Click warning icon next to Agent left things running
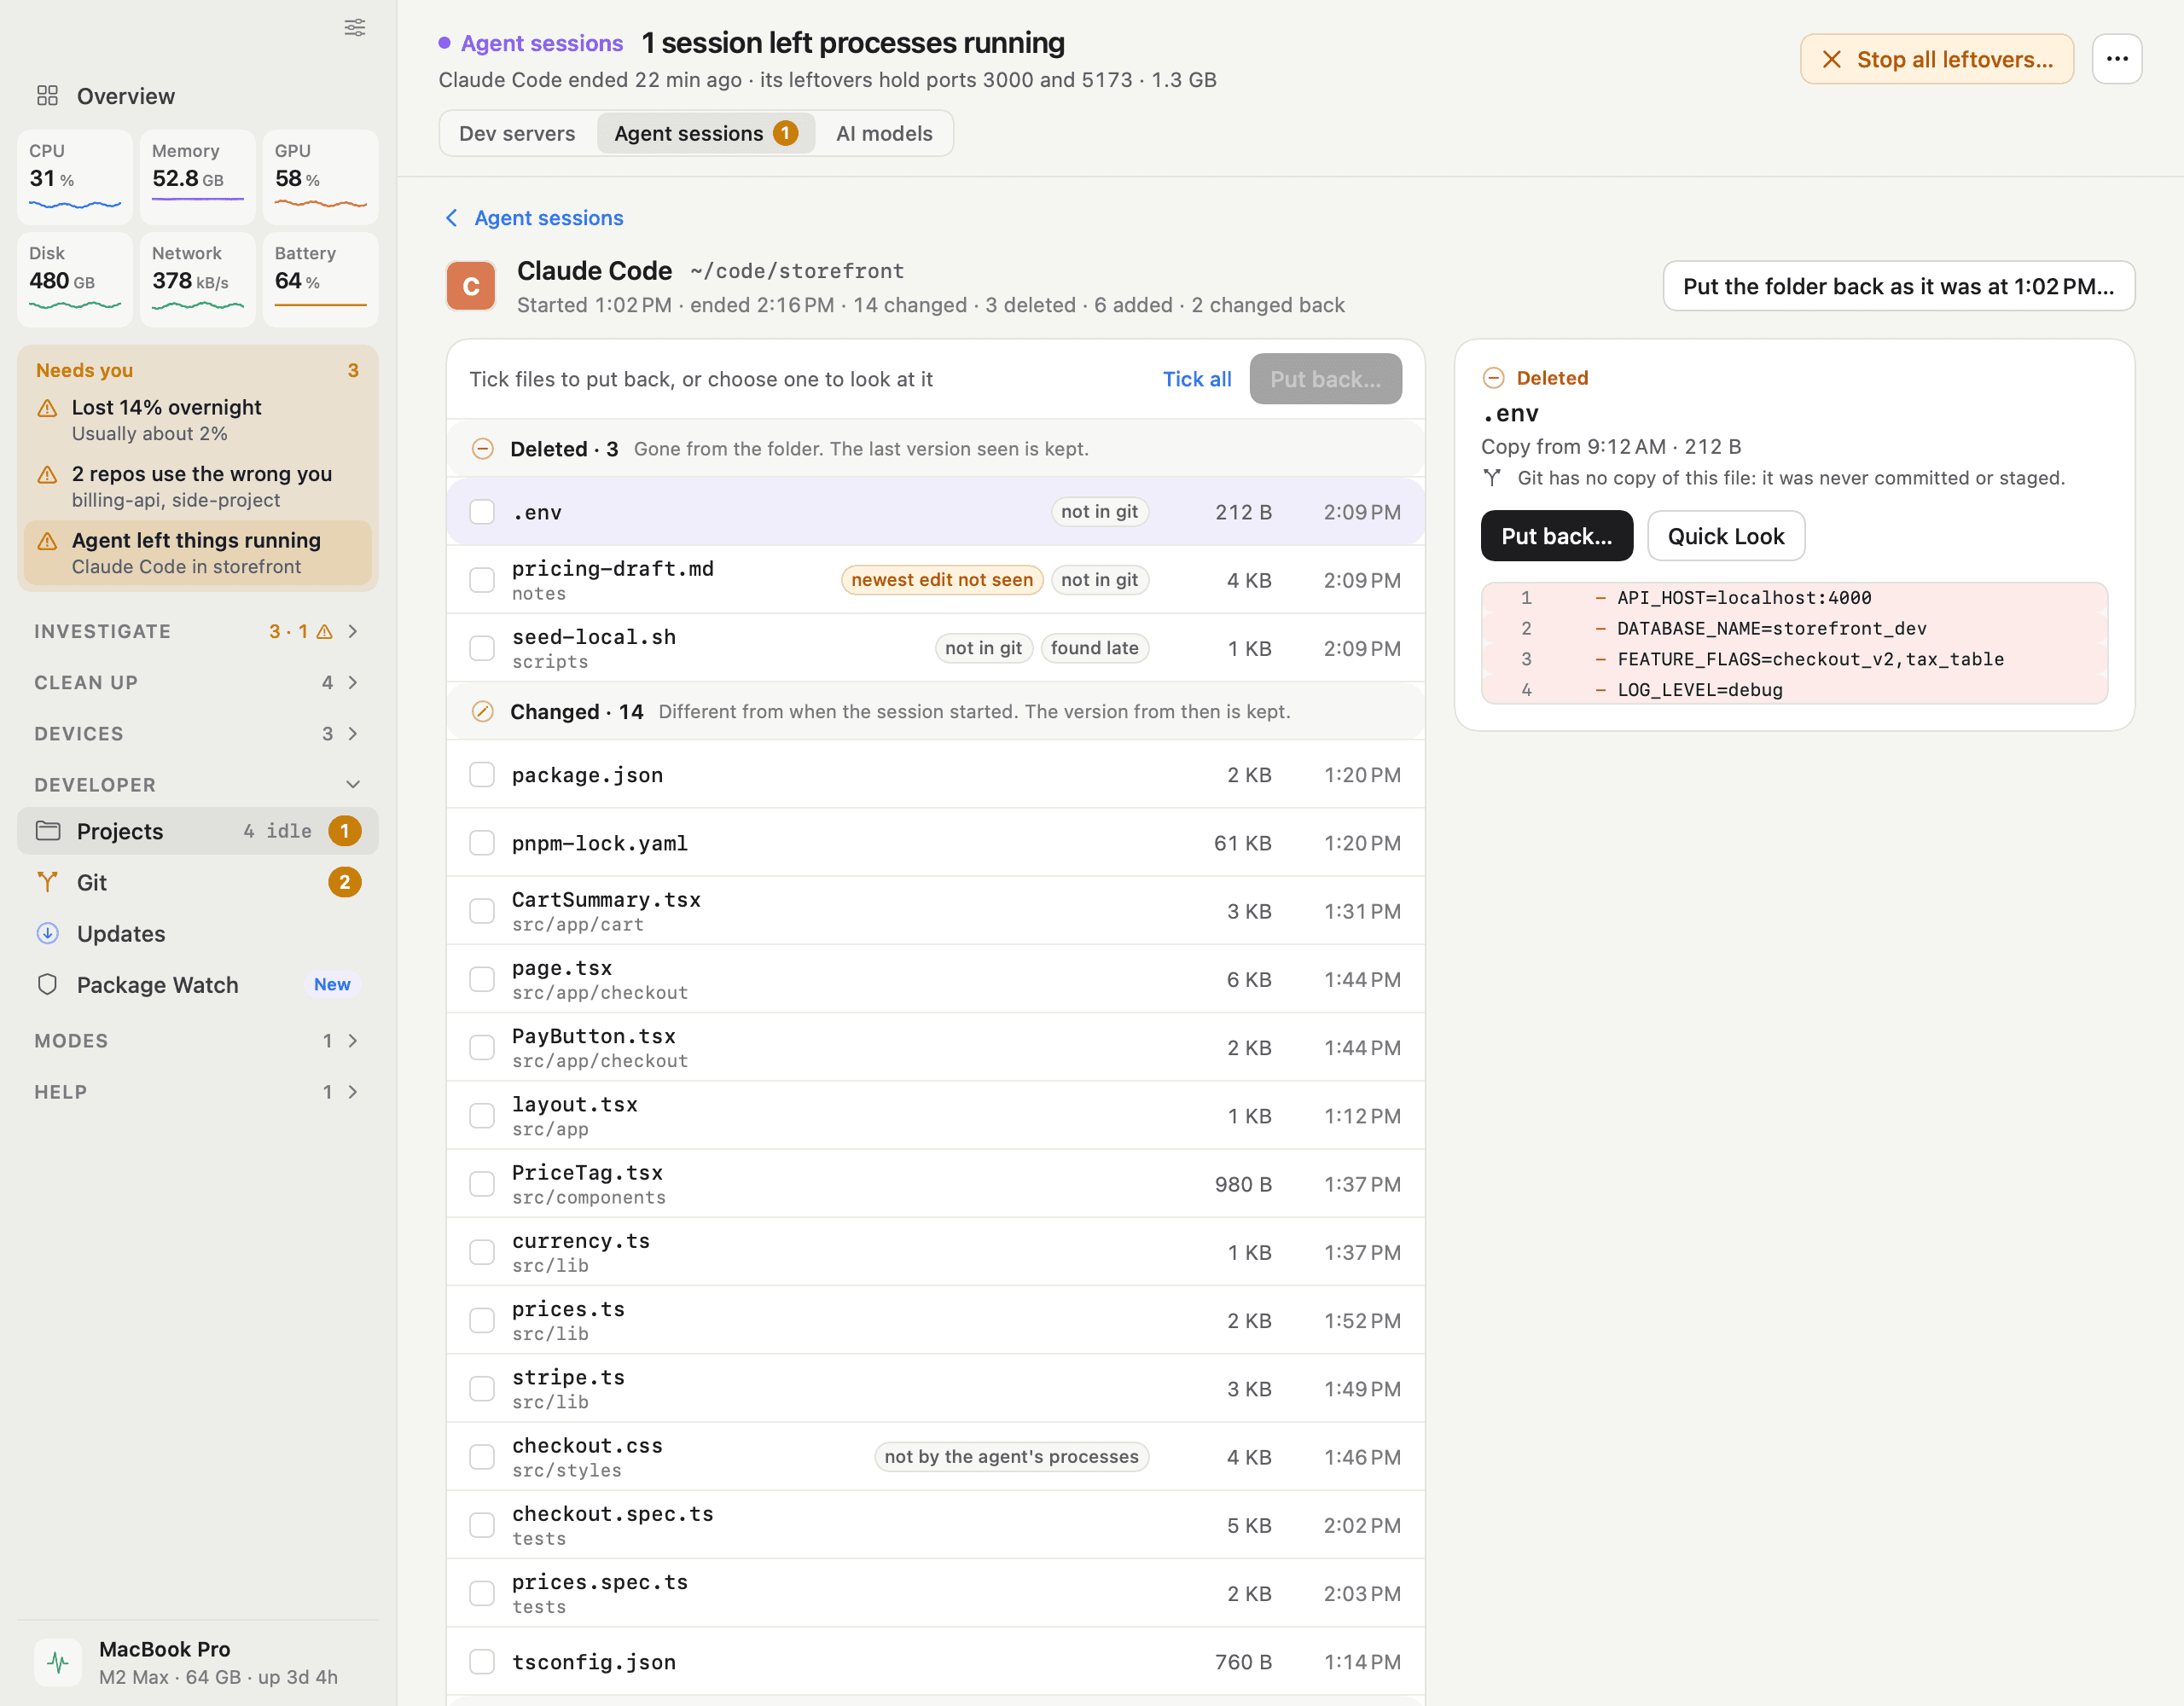The height and width of the screenshot is (1706, 2184). coord(47,541)
